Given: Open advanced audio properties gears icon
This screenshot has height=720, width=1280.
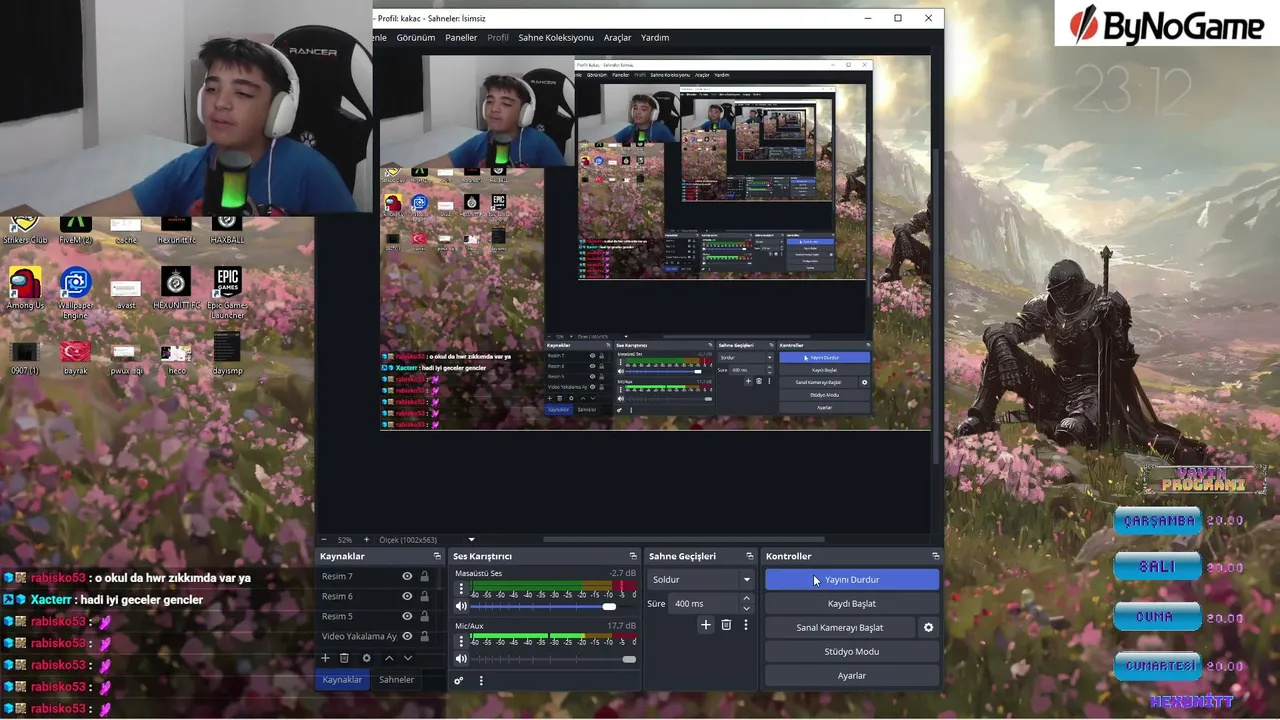Looking at the screenshot, I should tap(459, 681).
